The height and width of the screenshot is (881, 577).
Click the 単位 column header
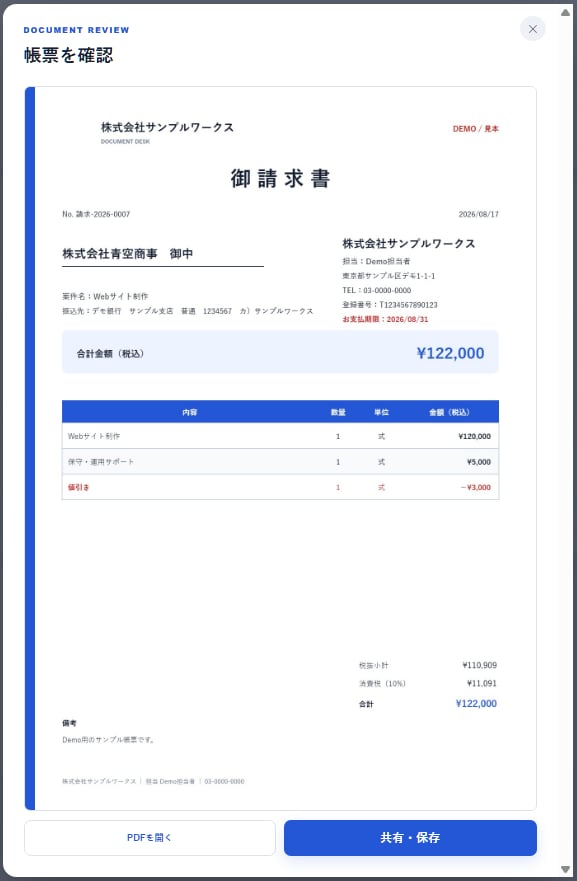click(x=381, y=412)
